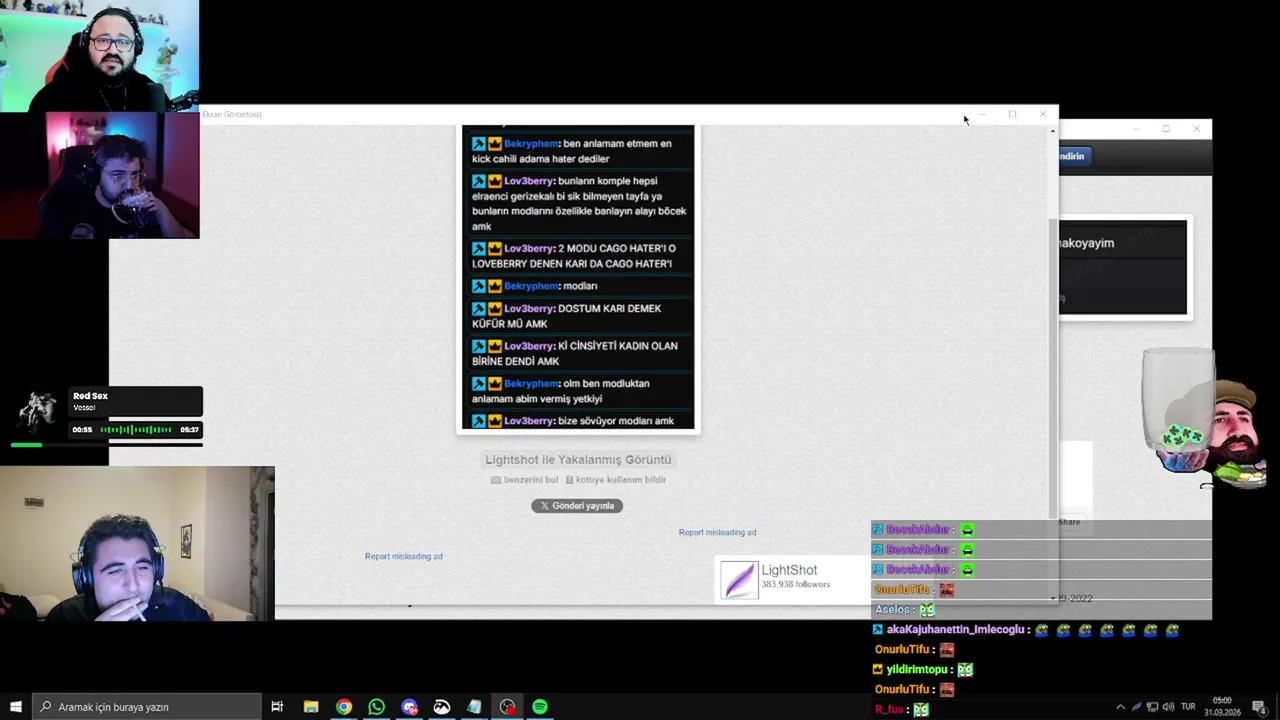Open the volume control in the system tray
This screenshot has width=1280, height=720.
1168,707
